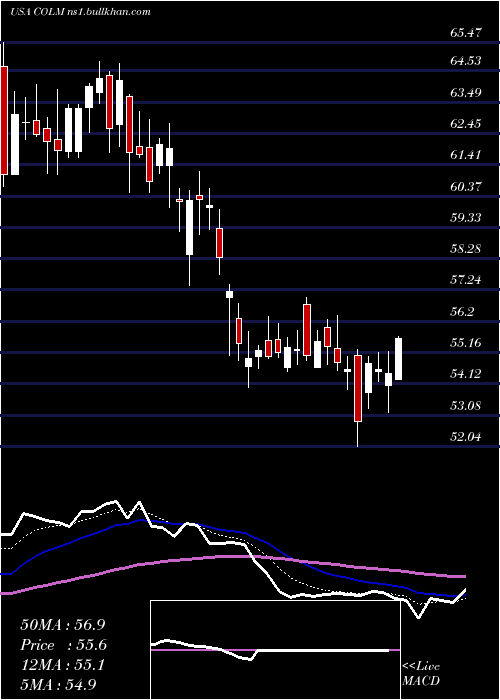500x700 pixels.
Task: Select the 54.12 price axis label
Action: (x=466, y=374)
